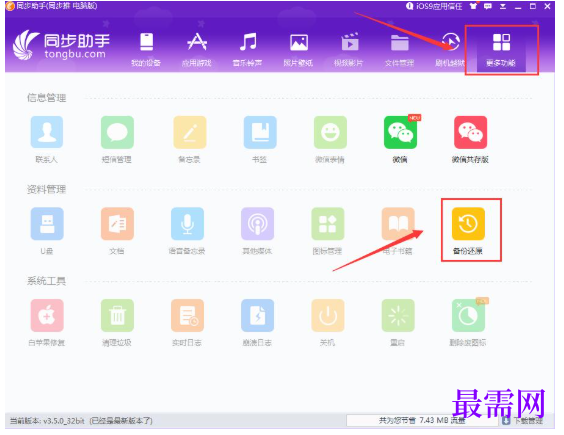
Task: Open 备份还原 backup and restore
Action: coord(468,223)
